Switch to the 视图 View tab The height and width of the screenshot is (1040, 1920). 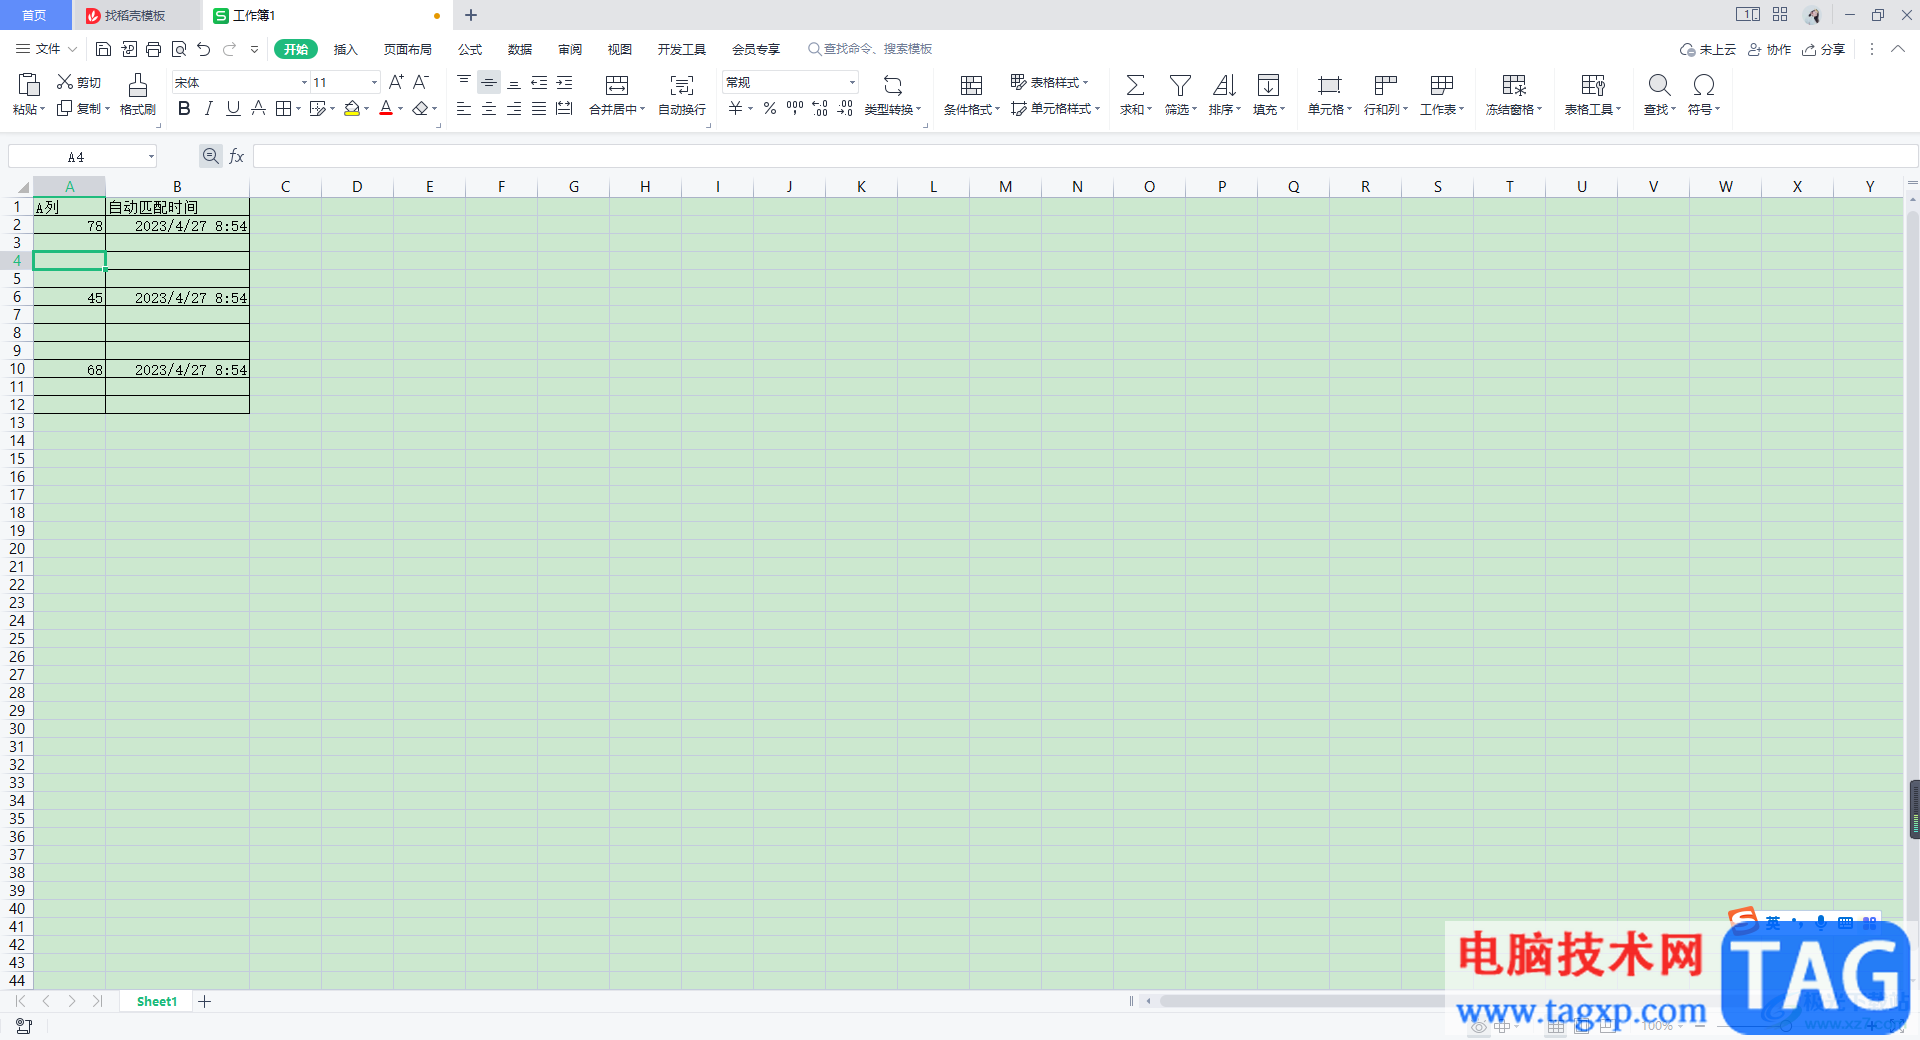(x=620, y=49)
